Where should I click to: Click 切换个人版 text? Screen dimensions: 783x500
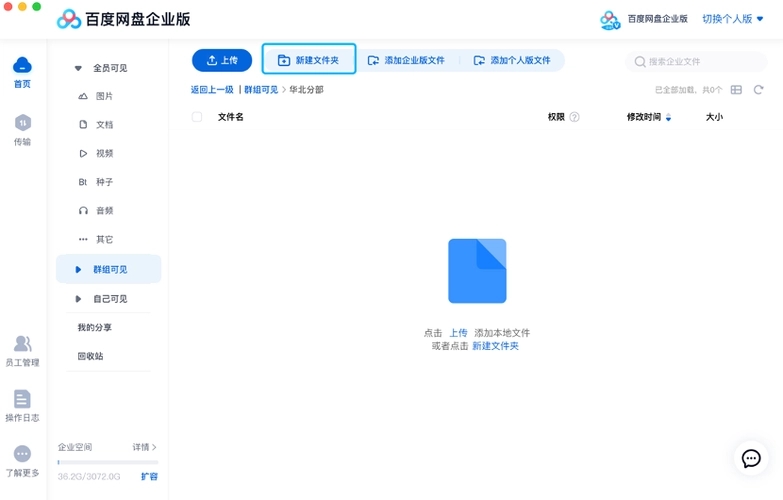click(x=727, y=19)
